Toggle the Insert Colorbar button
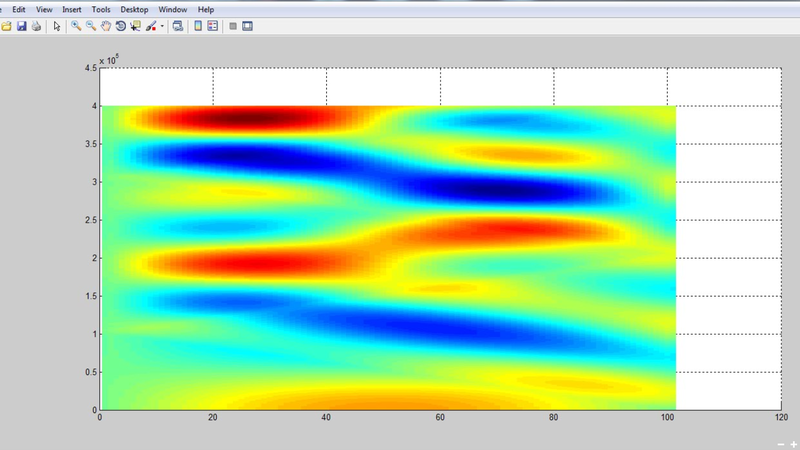Viewport: 800px width, 450px height. click(x=198, y=26)
